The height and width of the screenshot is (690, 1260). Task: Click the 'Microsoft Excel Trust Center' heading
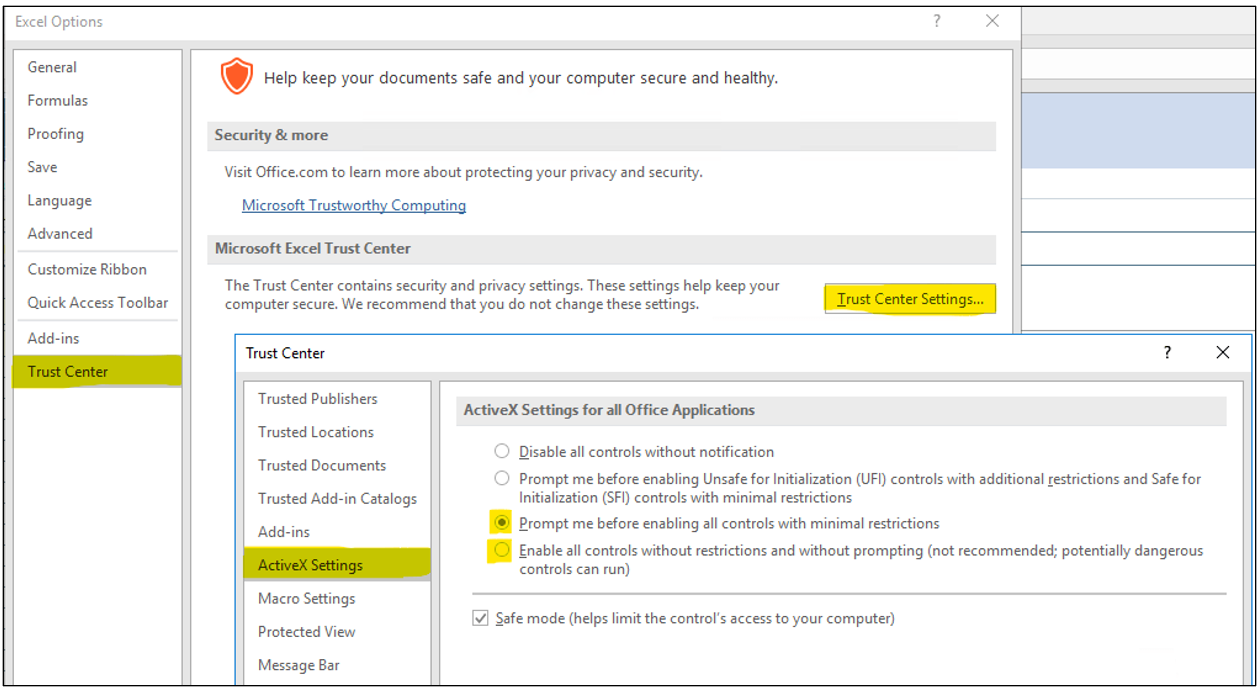click(313, 248)
